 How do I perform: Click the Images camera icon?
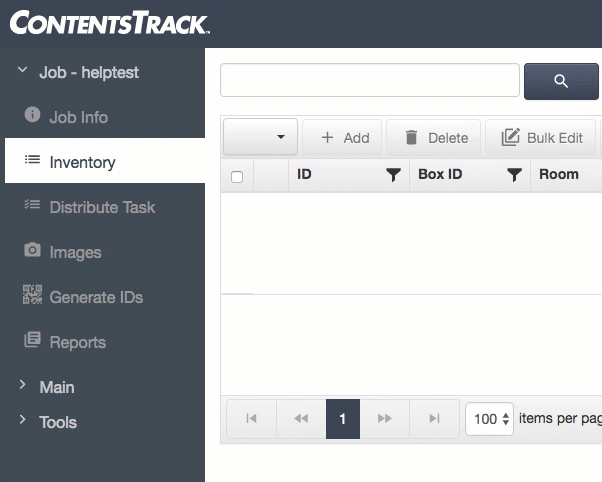click(x=32, y=250)
